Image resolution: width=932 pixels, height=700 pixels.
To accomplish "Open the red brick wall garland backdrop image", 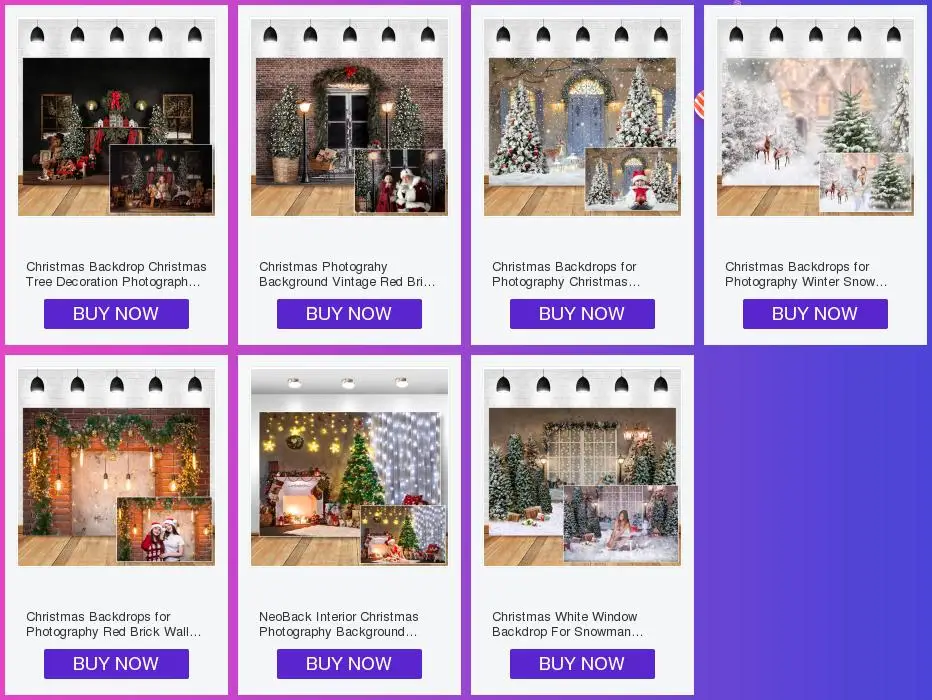I will point(116,467).
